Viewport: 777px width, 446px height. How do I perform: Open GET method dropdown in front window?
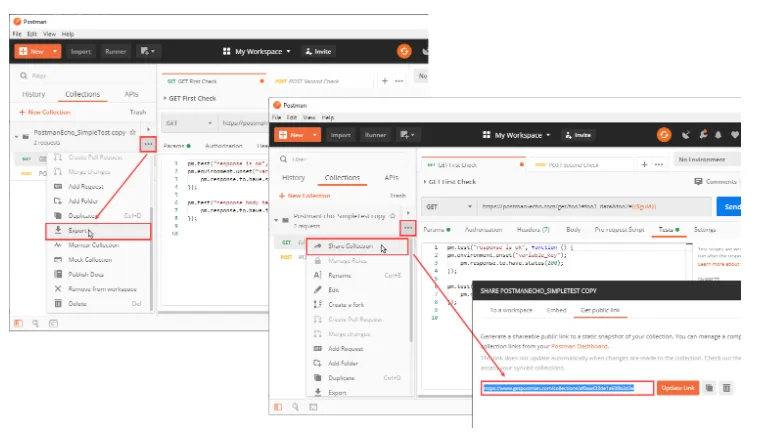click(x=449, y=207)
